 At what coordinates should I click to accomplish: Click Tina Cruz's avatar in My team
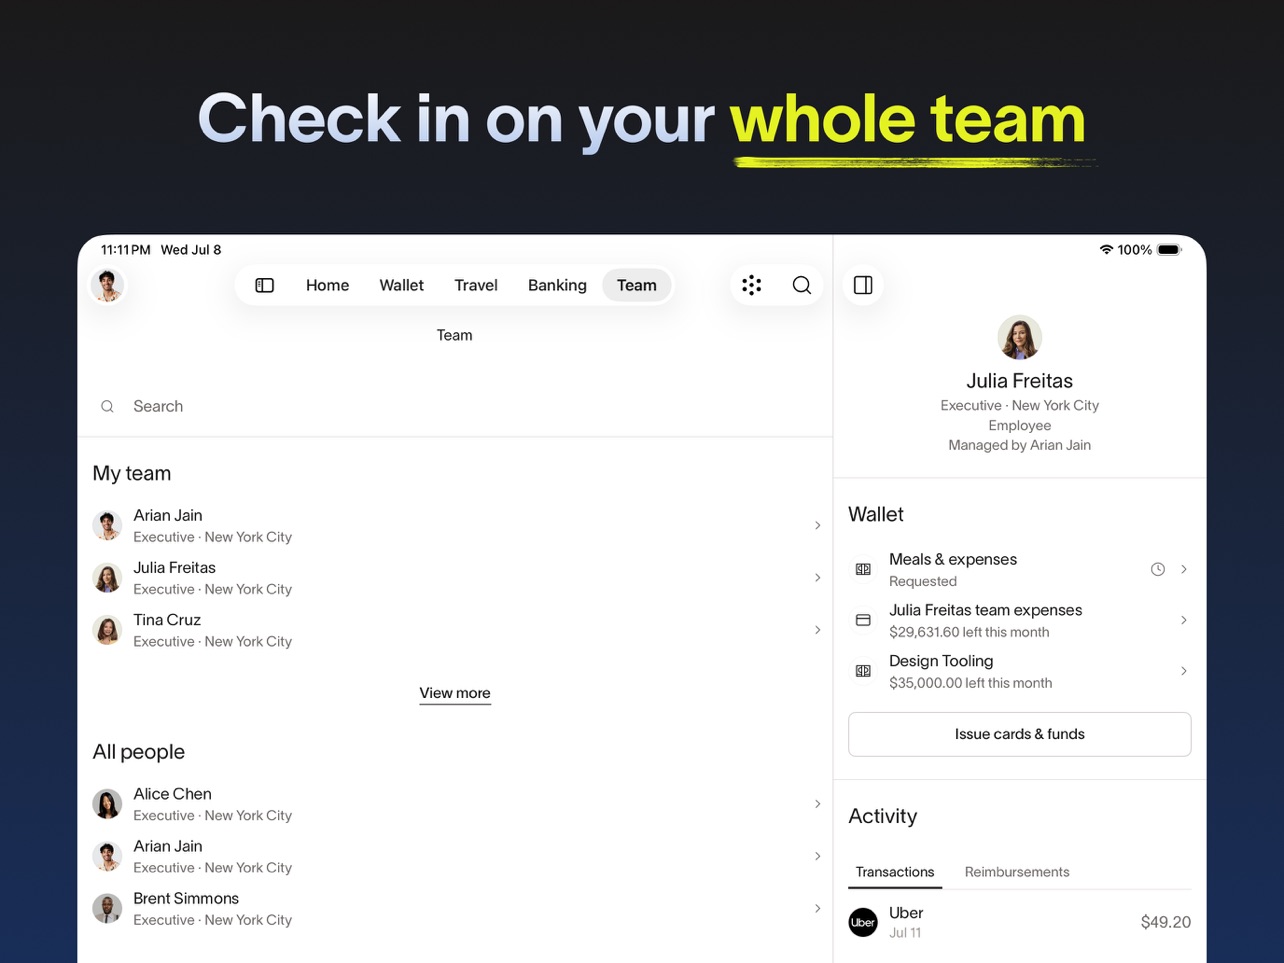click(x=108, y=630)
